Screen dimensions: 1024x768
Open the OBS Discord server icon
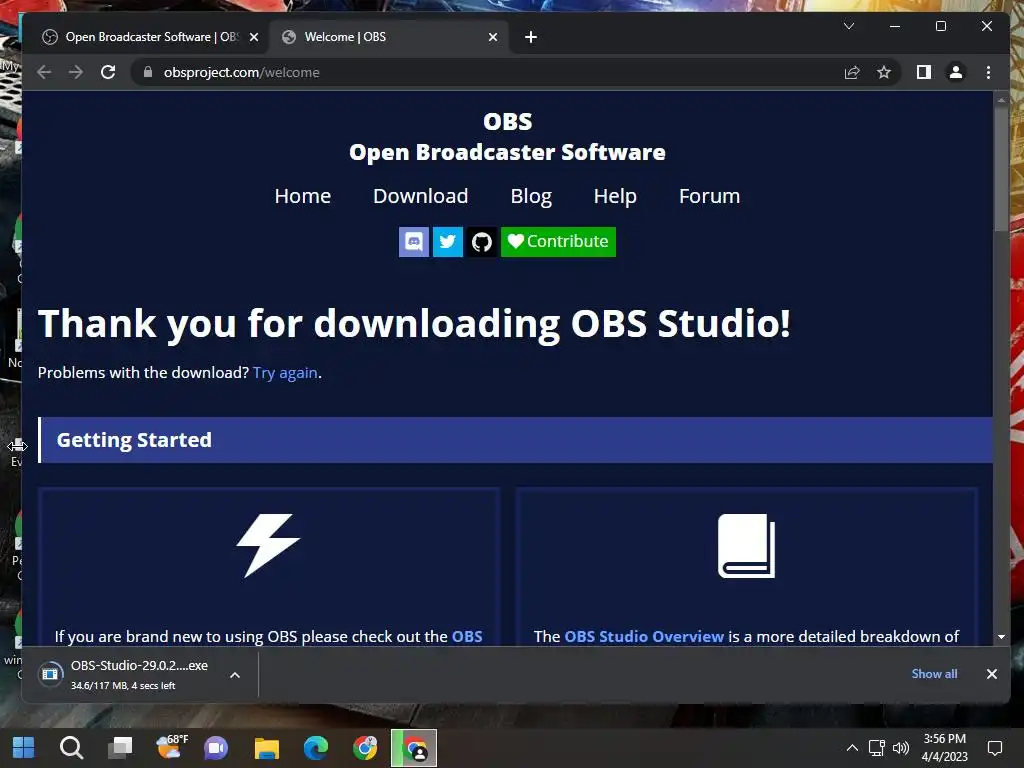coord(413,242)
